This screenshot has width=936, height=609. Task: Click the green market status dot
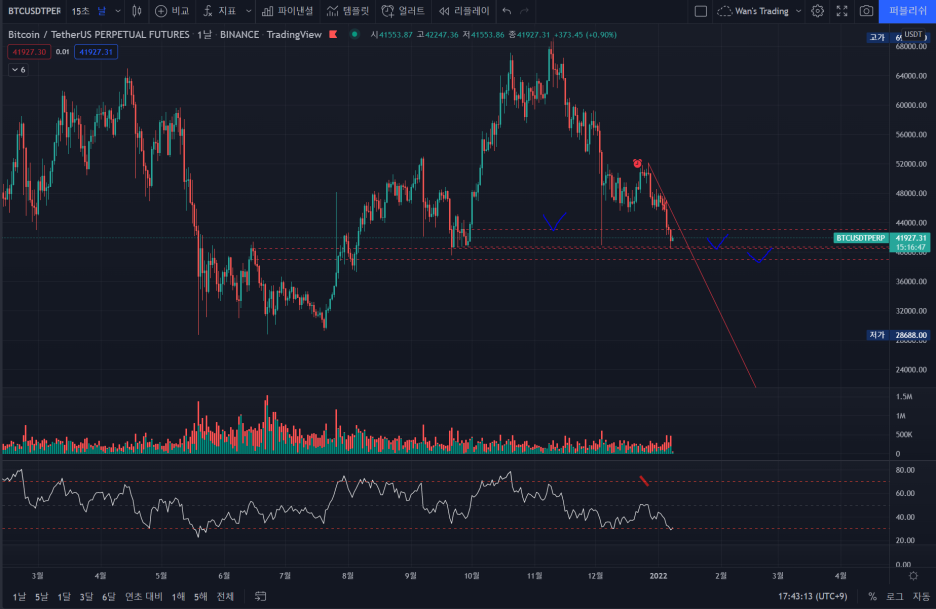pos(355,34)
